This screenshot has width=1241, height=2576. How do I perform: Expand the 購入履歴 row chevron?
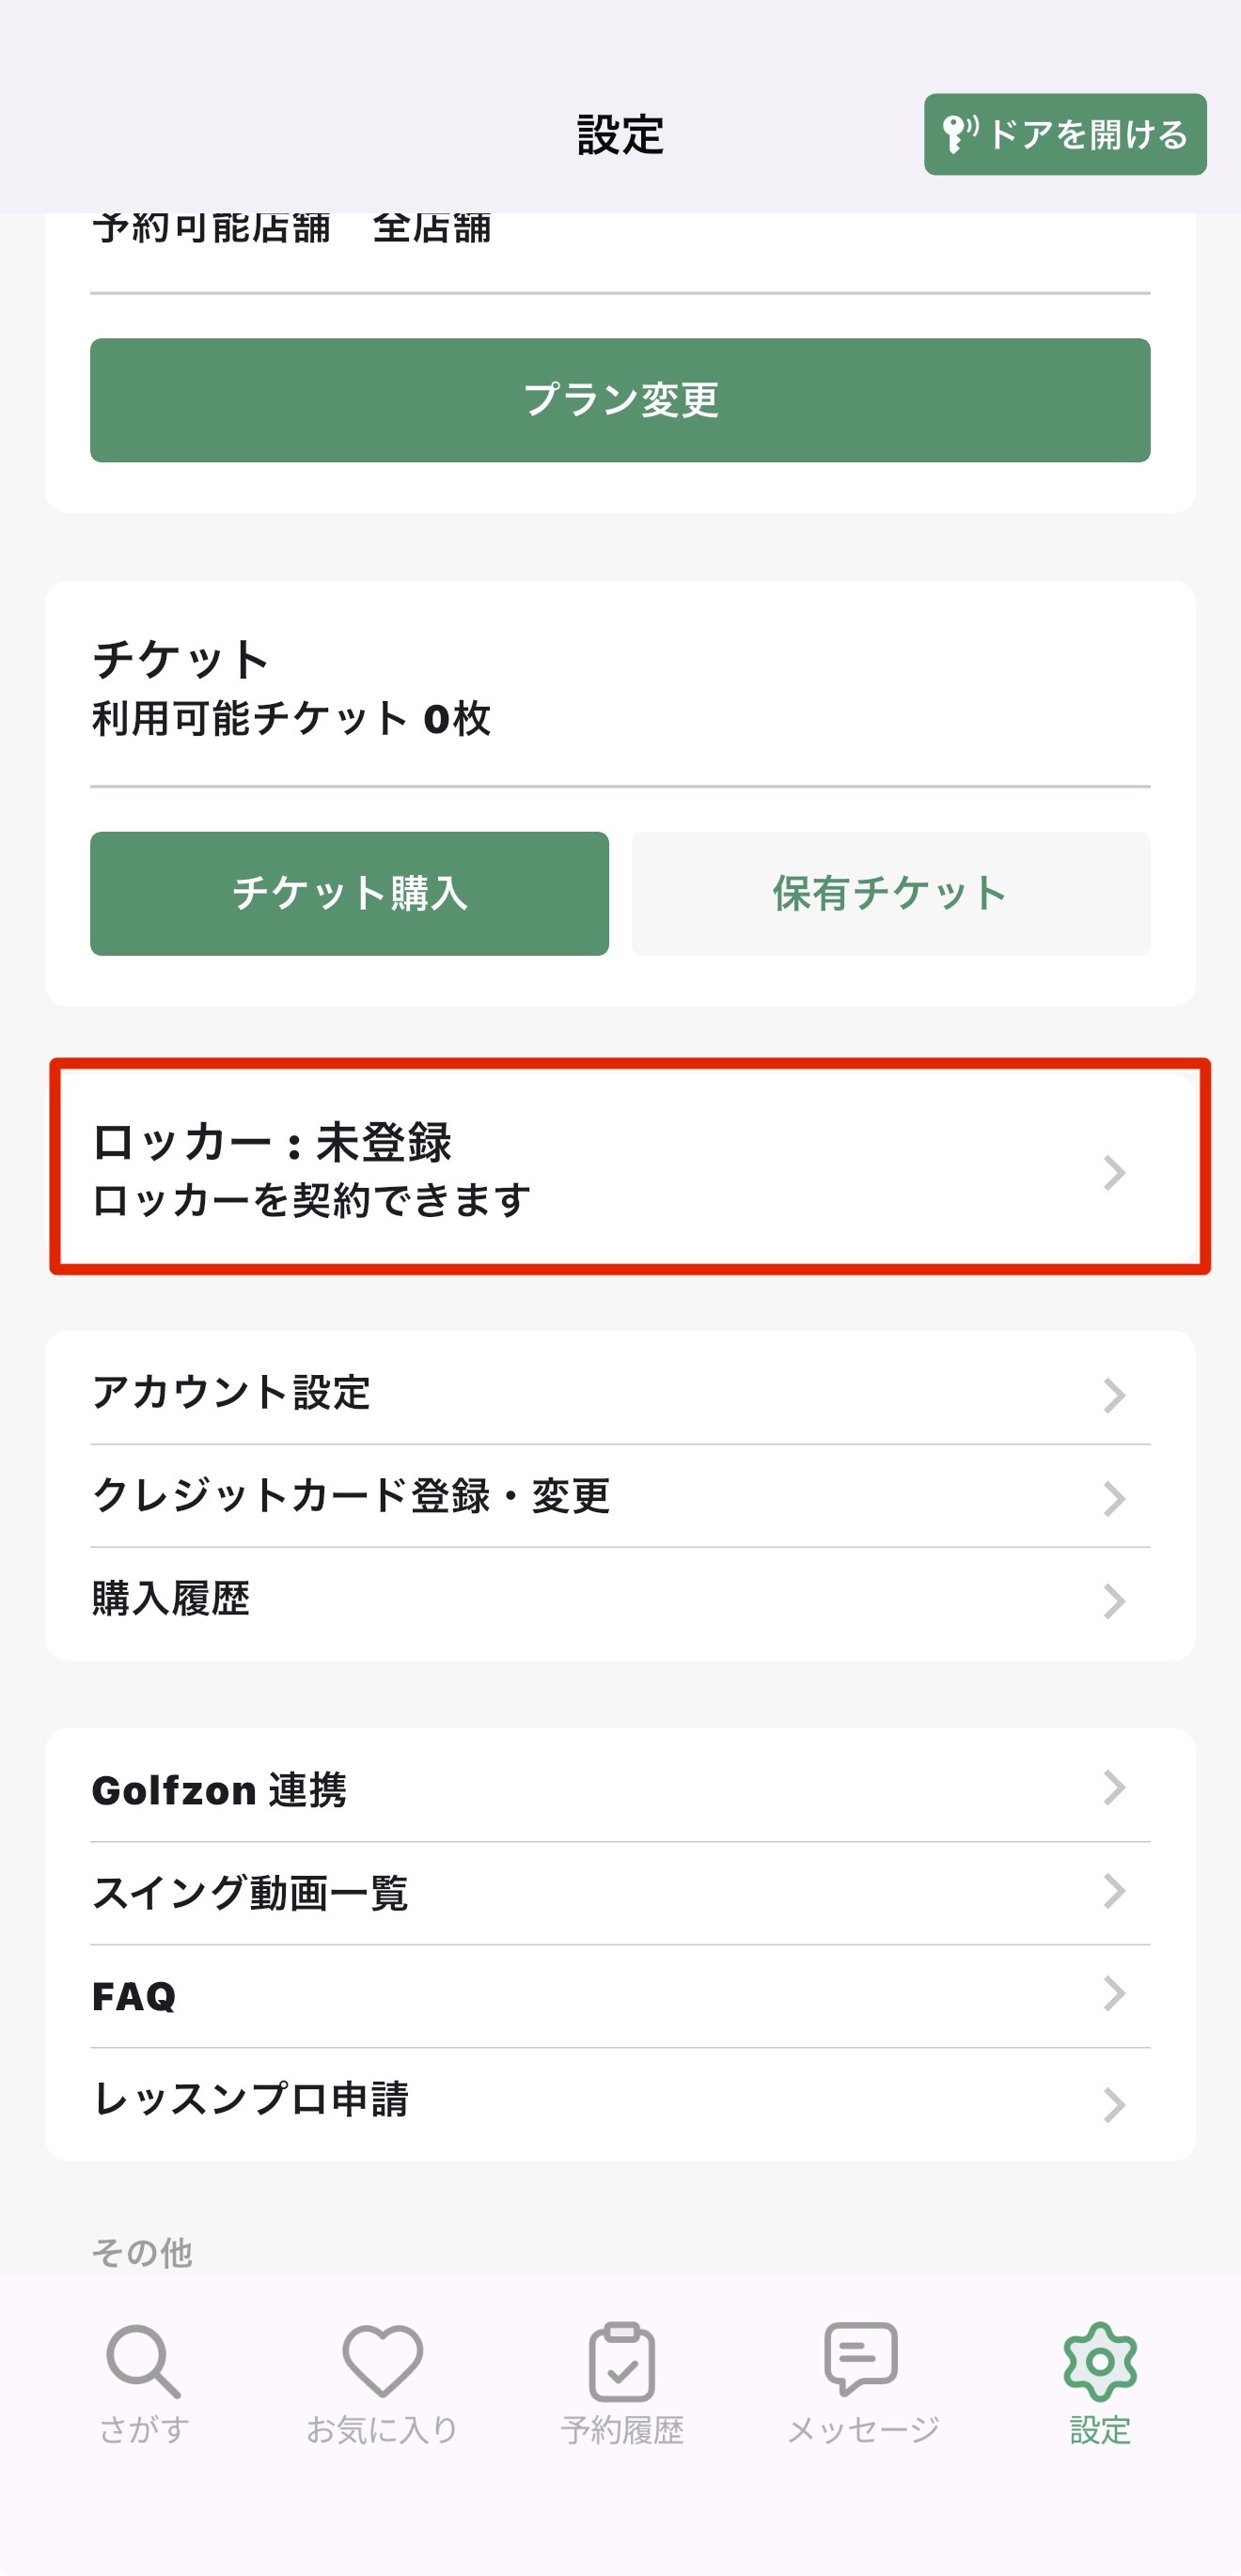point(1114,1601)
